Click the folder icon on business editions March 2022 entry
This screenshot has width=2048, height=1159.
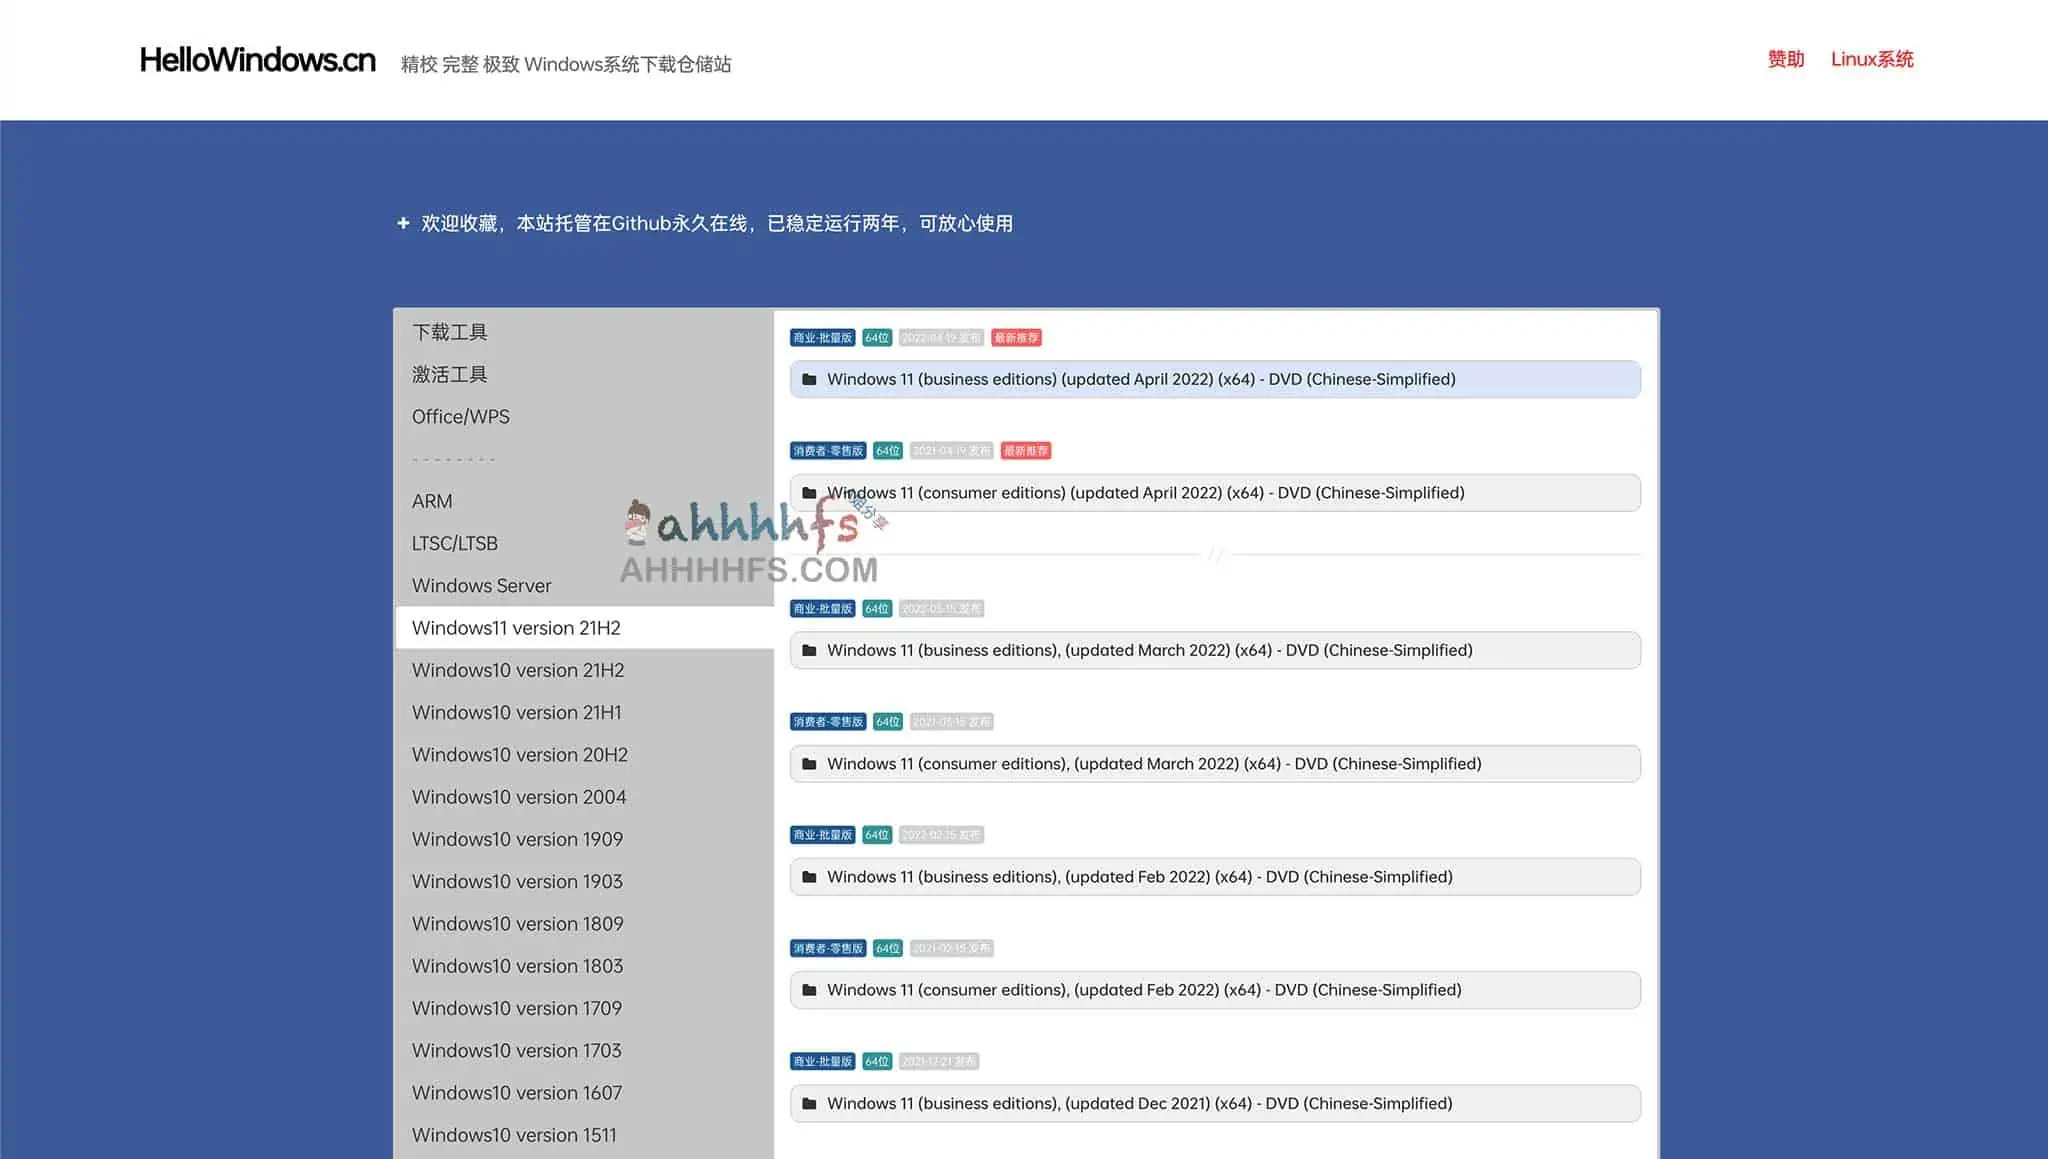pyautogui.click(x=810, y=650)
